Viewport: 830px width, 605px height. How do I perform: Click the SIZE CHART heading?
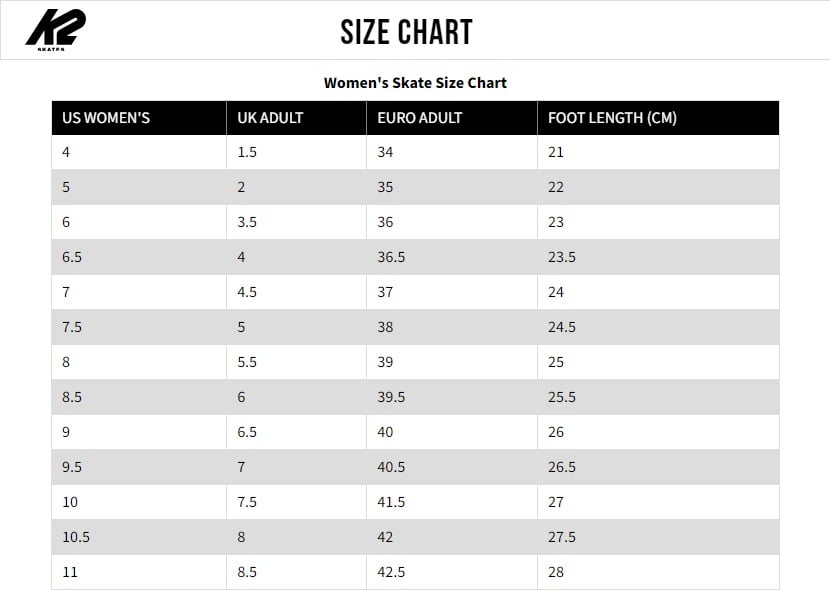405,32
